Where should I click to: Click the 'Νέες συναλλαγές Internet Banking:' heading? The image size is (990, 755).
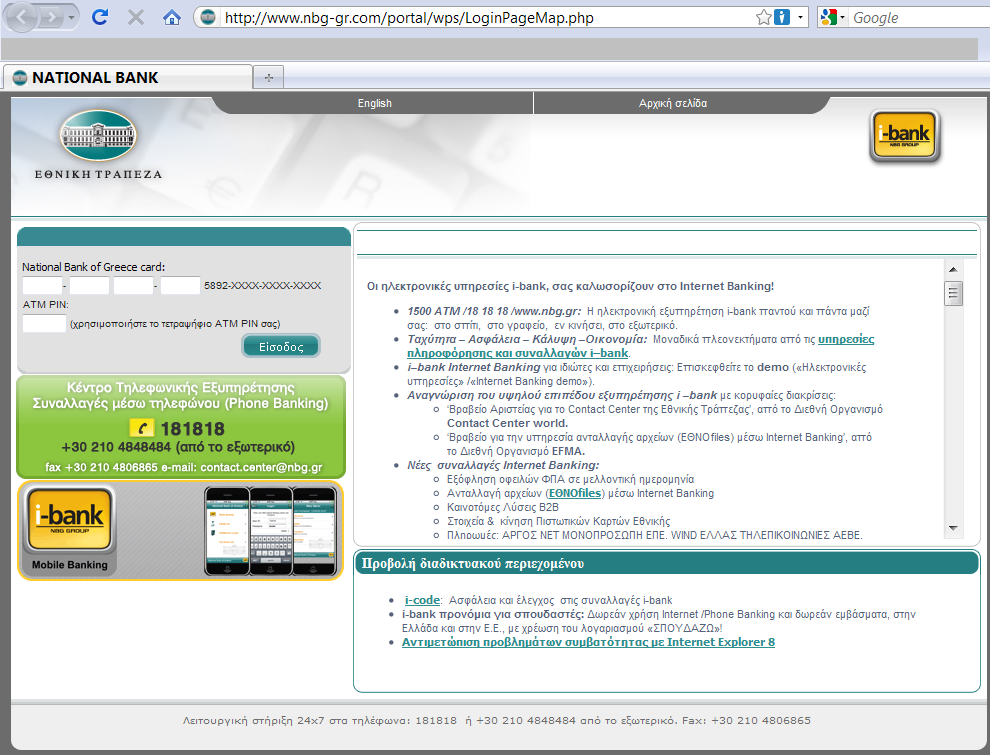pyautogui.click(x=503, y=465)
